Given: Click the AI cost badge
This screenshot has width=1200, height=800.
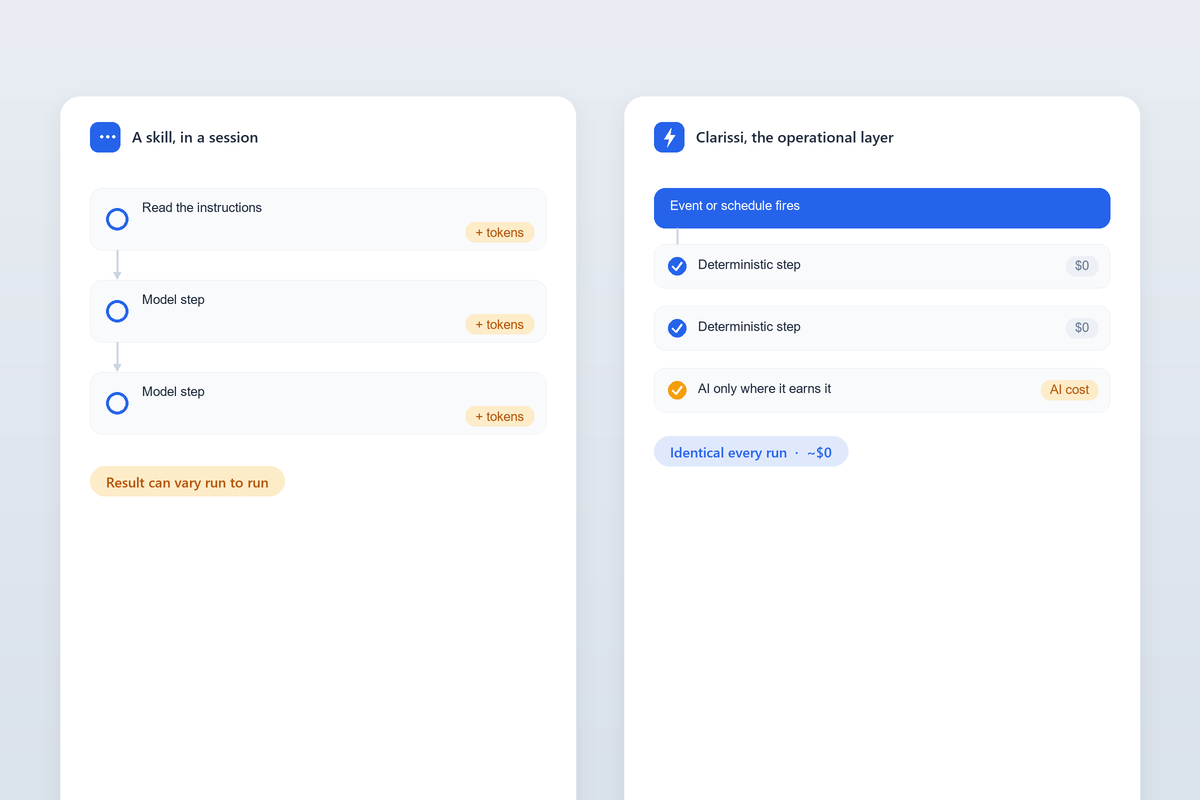Looking at the screenshot, I should tap(1069, 390).
